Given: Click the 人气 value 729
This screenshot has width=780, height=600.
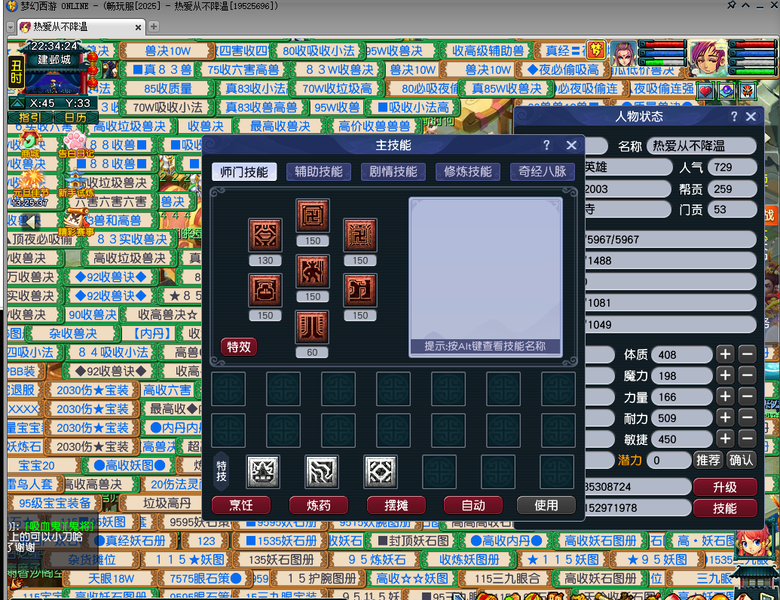Looking at the screenshot, I should coord(733,167).
